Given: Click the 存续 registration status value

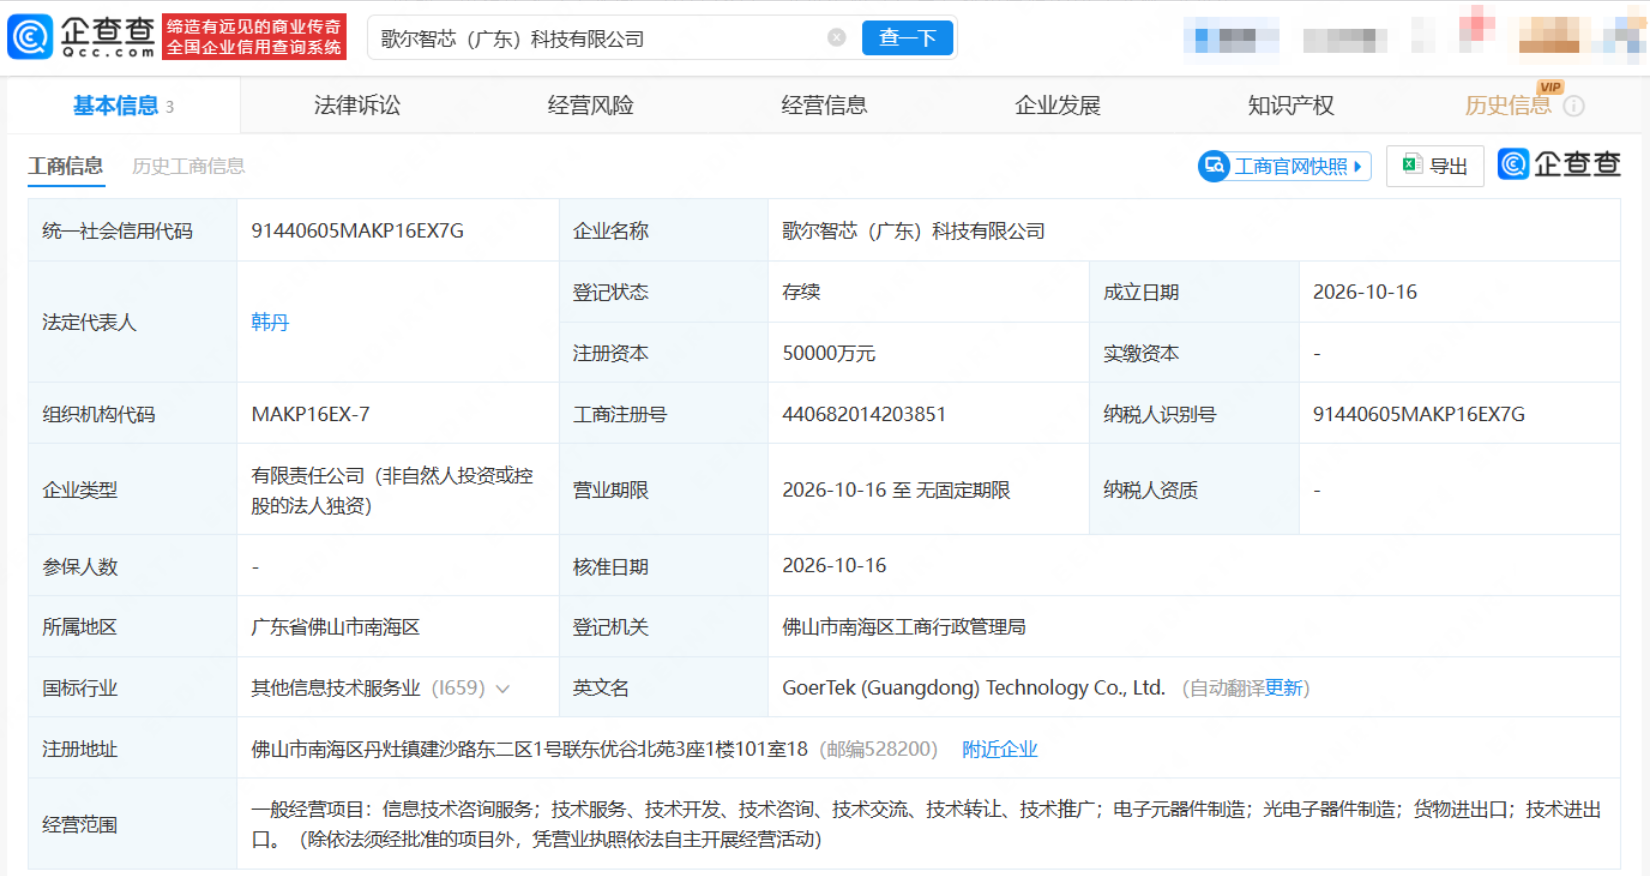Looking at the screenshot, I should click(x=801, y=292).
